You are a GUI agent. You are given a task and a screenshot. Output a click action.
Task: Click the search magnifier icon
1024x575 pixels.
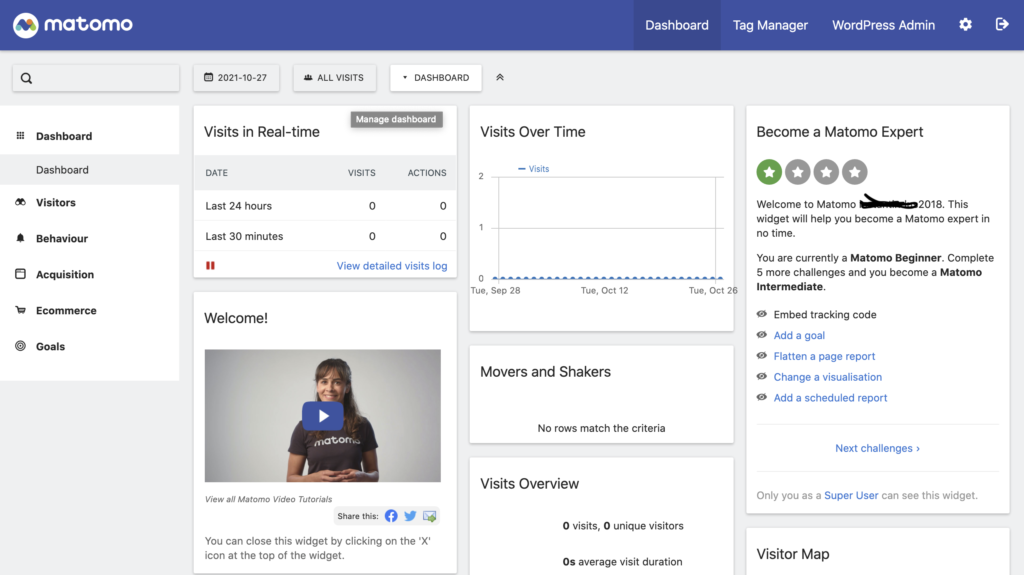click(26, 78)
